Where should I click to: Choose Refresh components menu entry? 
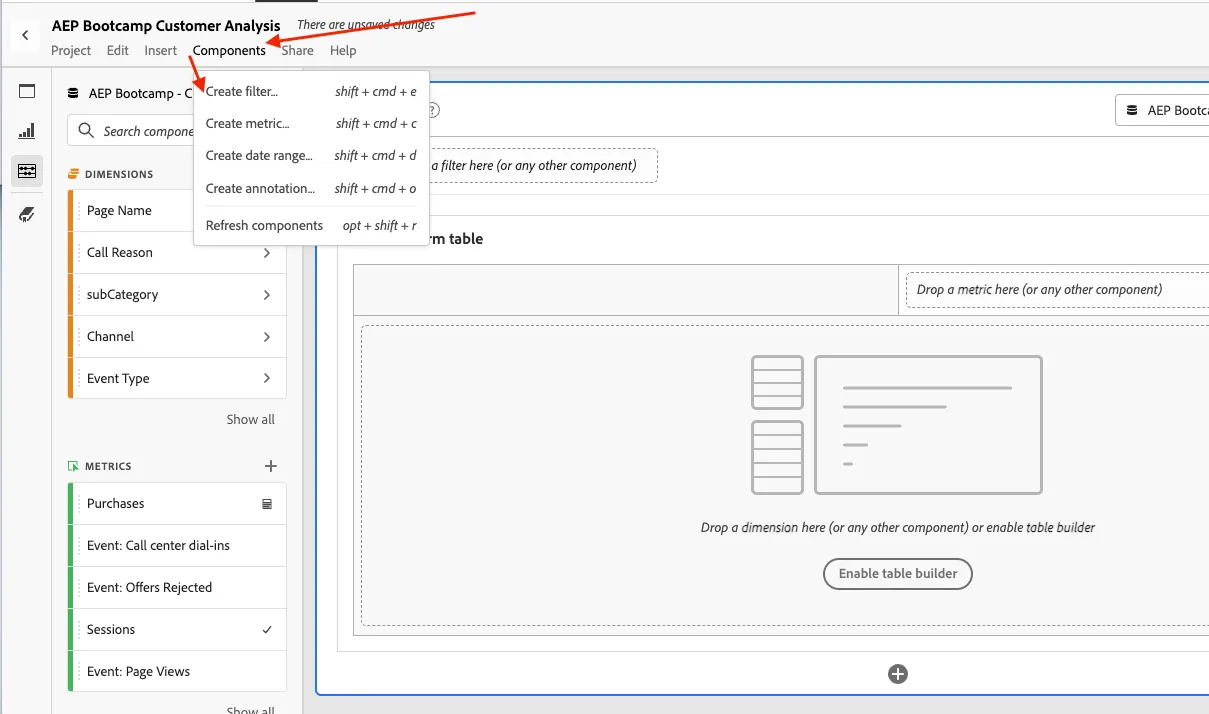[311, 226]
